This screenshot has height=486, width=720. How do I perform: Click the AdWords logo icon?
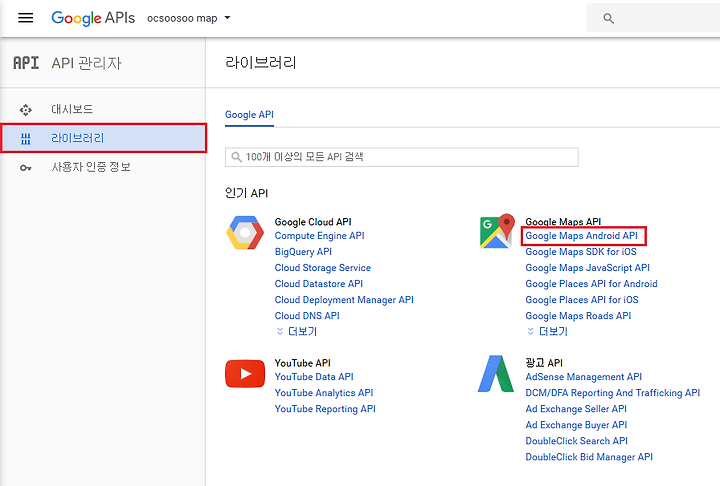(496, 373)
